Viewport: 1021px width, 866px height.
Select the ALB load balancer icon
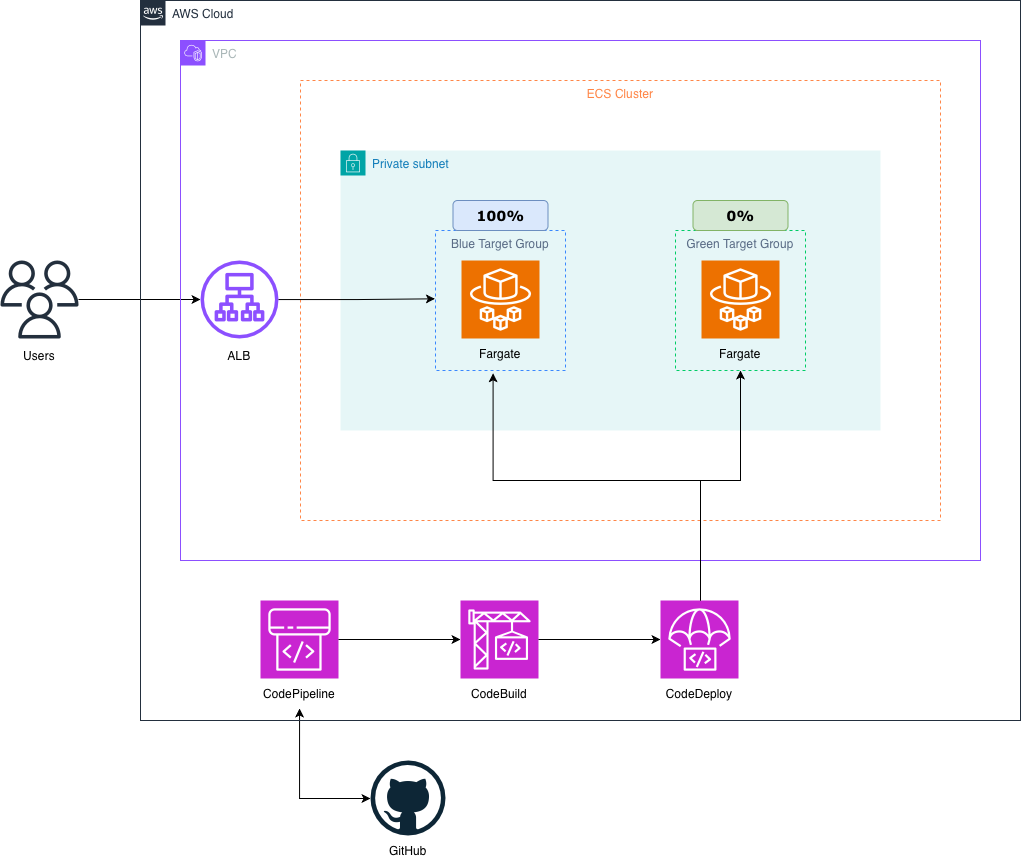(x=239, y=299)
